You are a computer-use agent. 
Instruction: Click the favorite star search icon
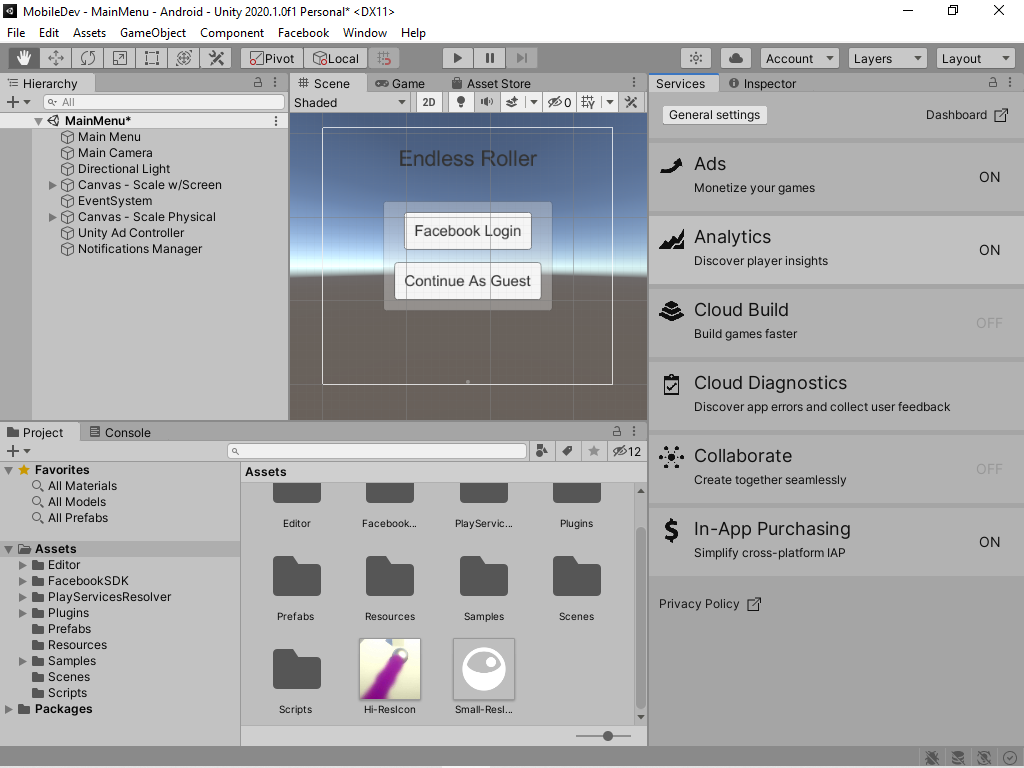click(x=594, y=451)
